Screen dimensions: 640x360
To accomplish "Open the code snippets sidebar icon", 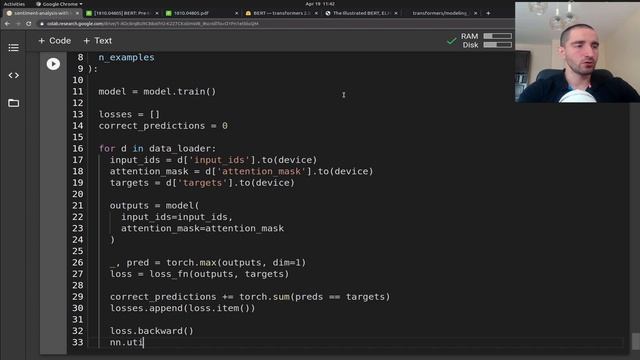I will pos(13,76).
